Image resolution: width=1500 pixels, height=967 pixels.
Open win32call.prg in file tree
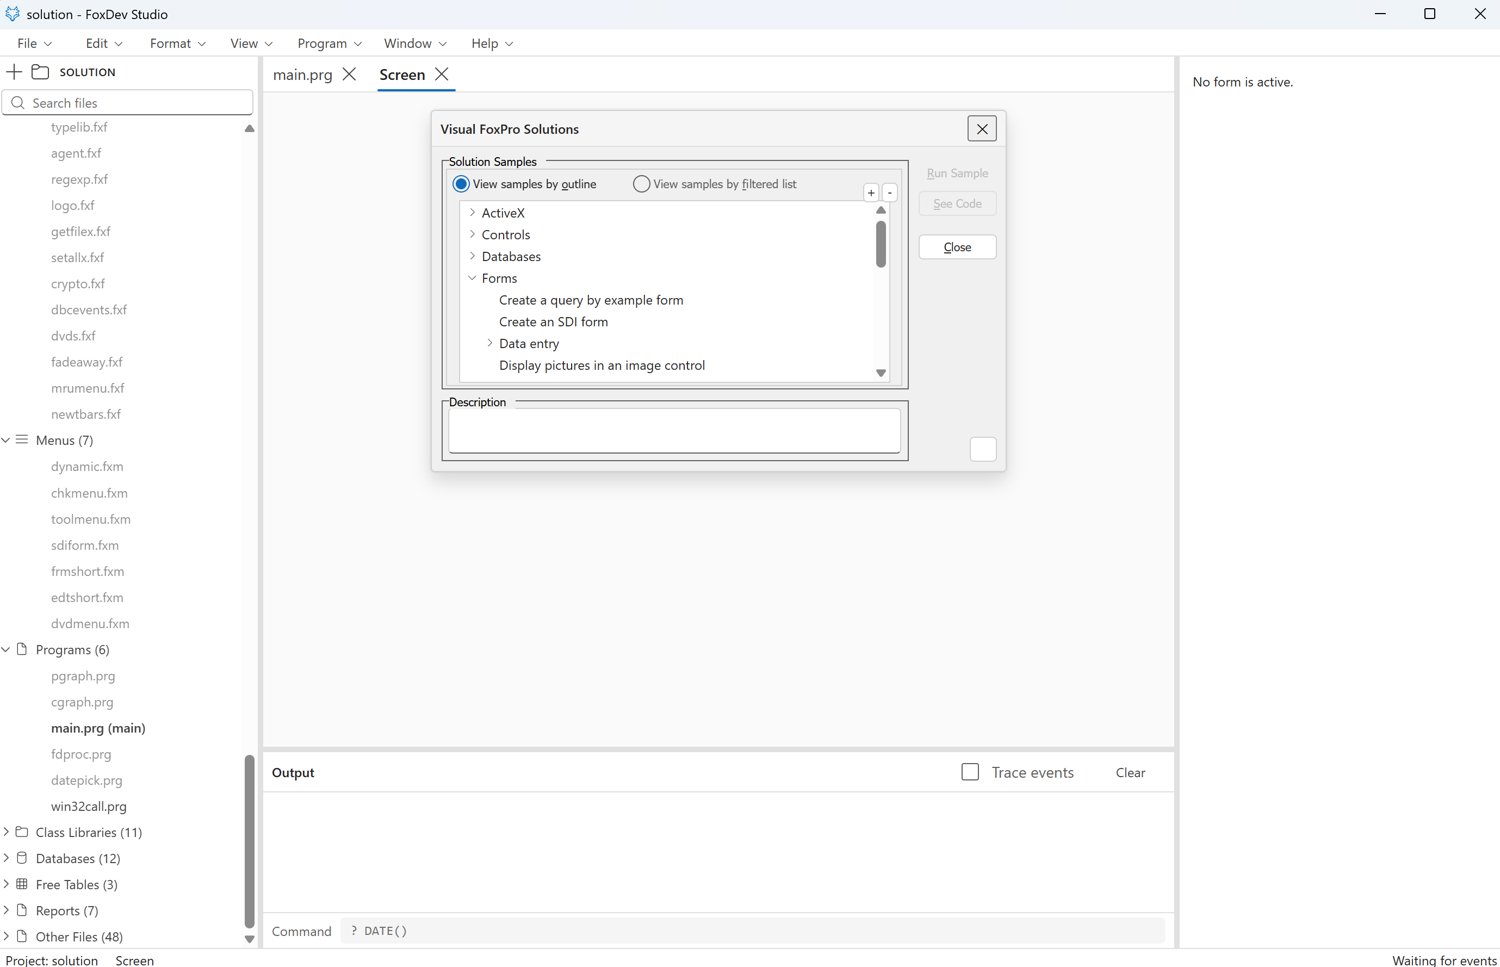point(89,806)
